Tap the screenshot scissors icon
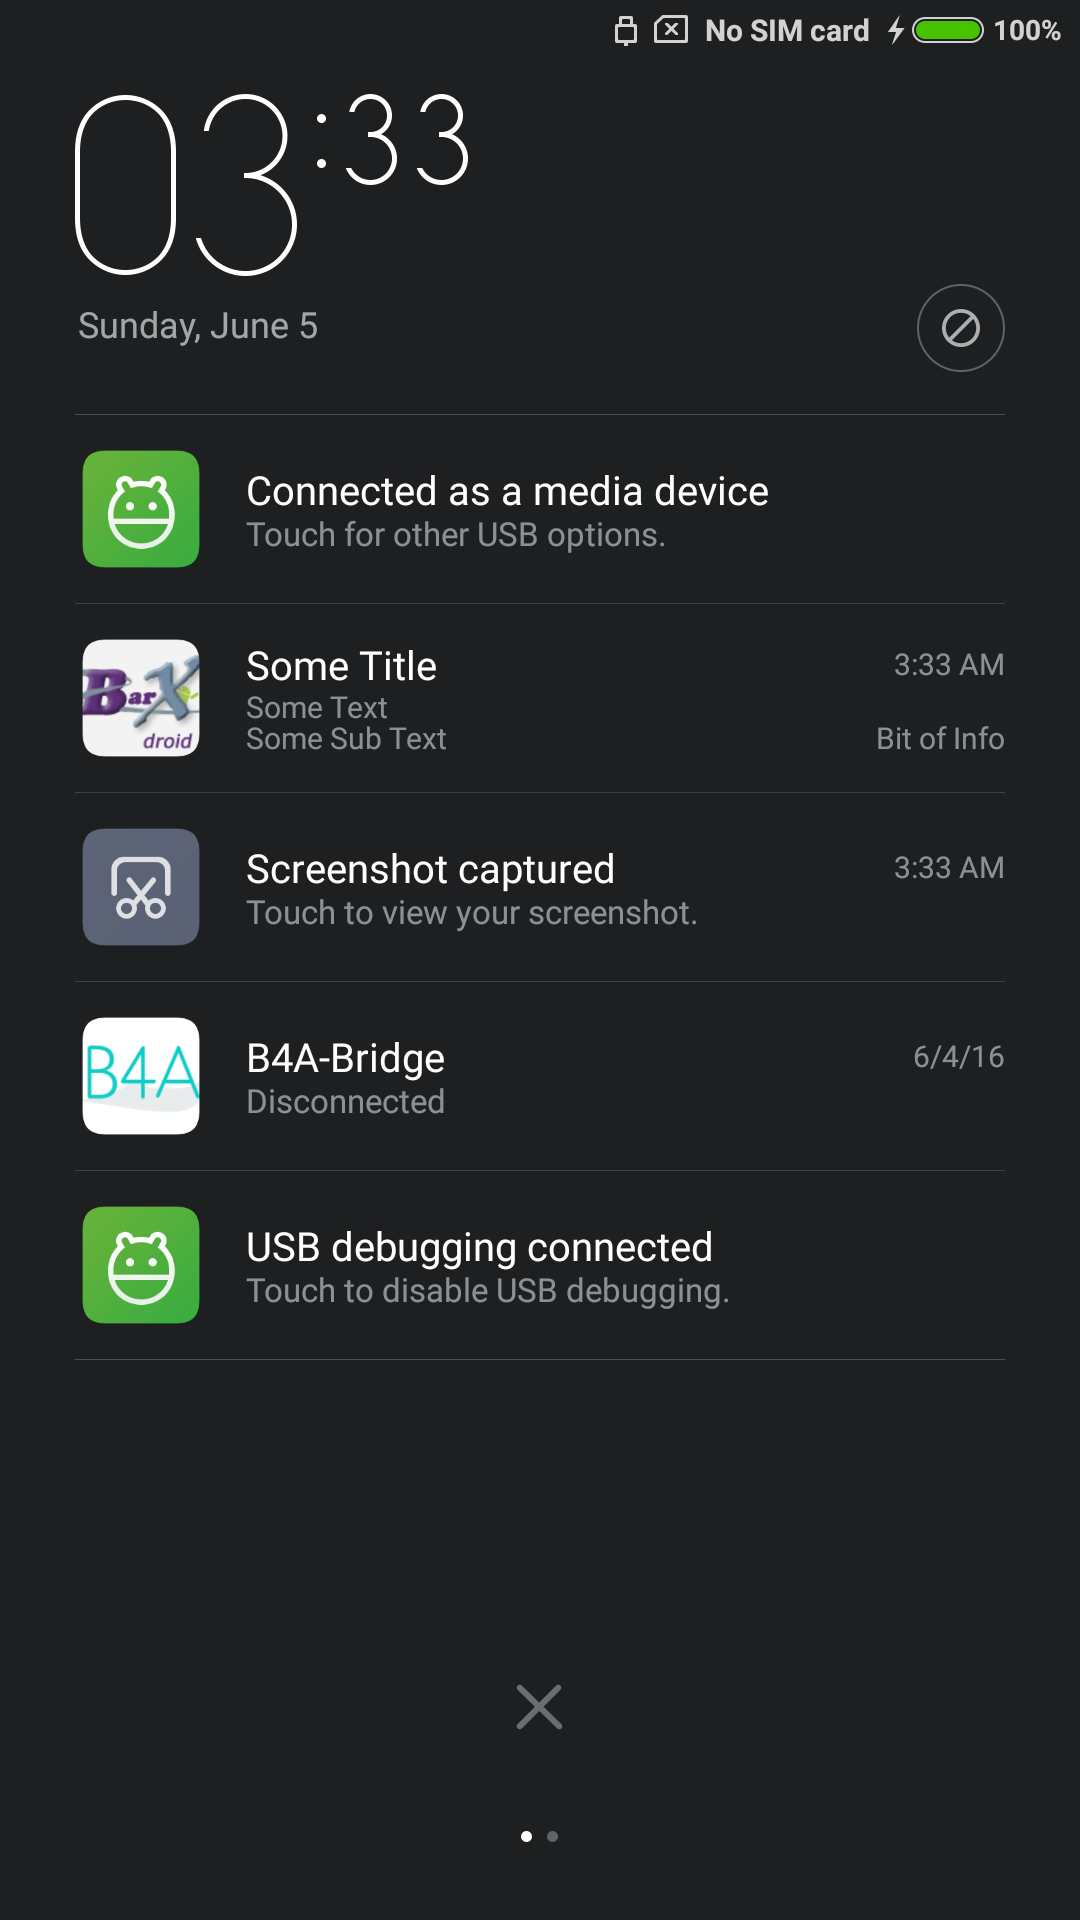 click(141, 887)
